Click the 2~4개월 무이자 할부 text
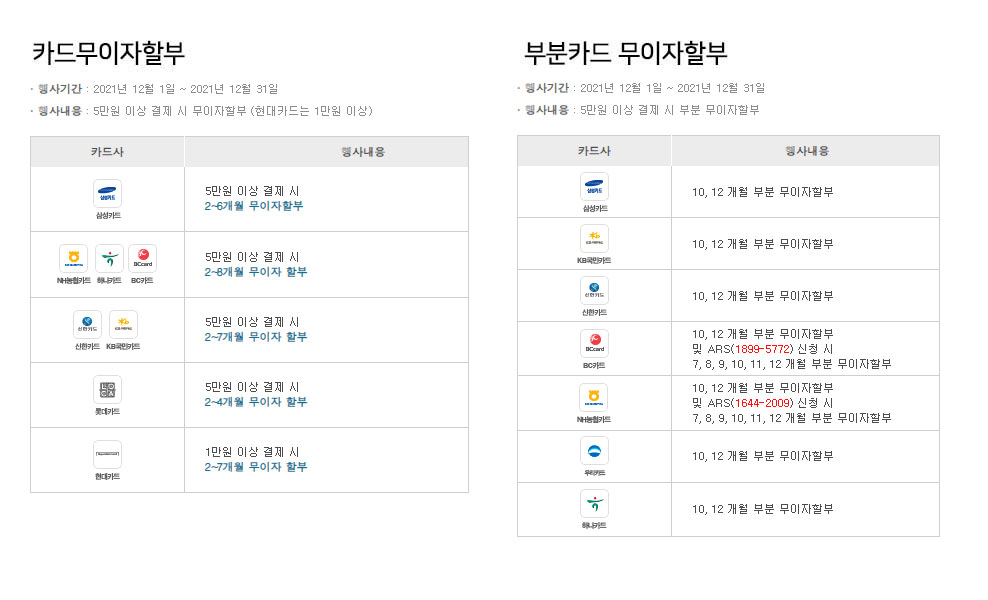Image resolution: width=988 pixels, height=600 pixels. click(256, 402)
